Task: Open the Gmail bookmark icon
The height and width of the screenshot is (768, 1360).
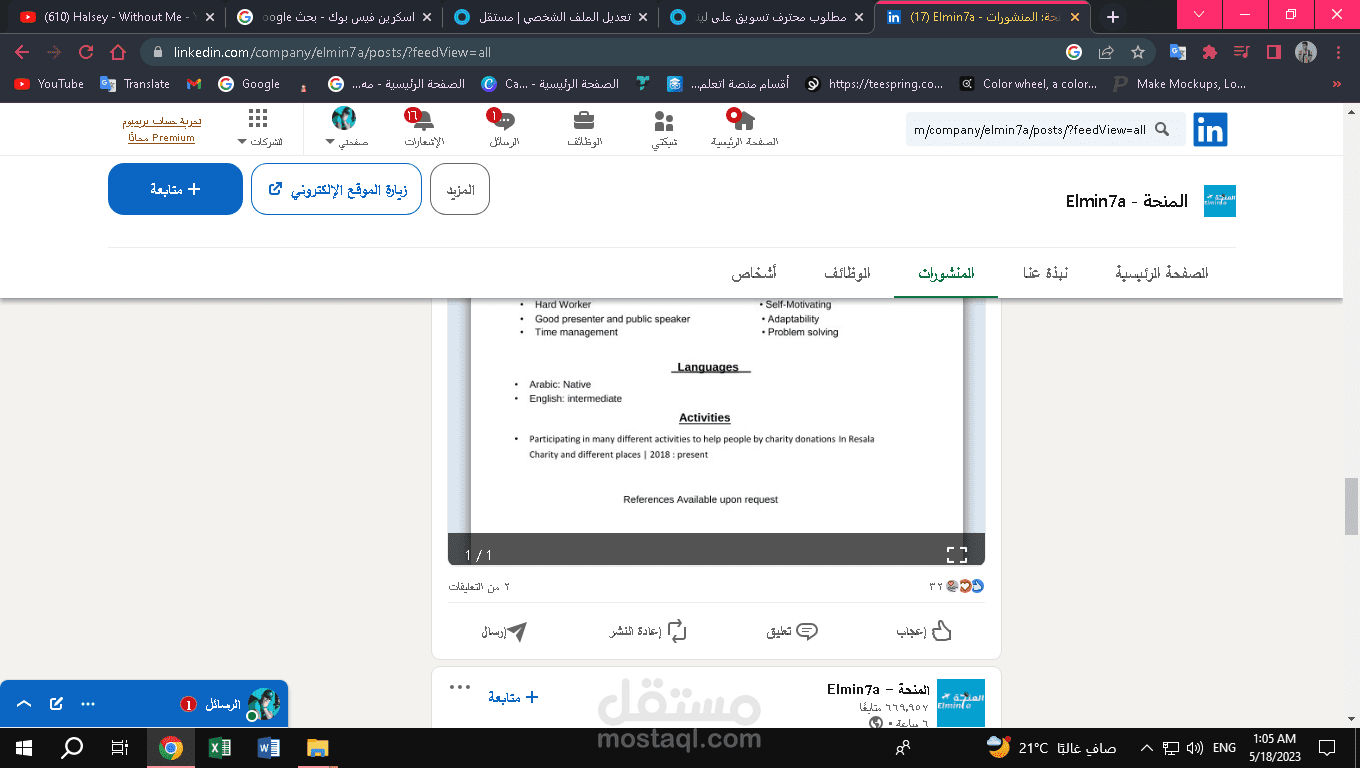Action: (x=193, y=84)
